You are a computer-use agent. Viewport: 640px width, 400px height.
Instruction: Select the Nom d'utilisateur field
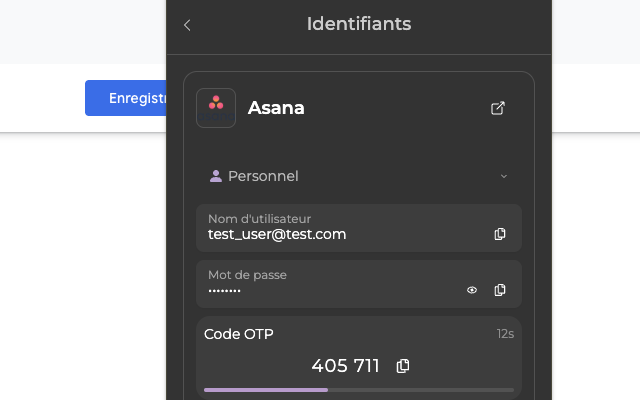[359, 228]
